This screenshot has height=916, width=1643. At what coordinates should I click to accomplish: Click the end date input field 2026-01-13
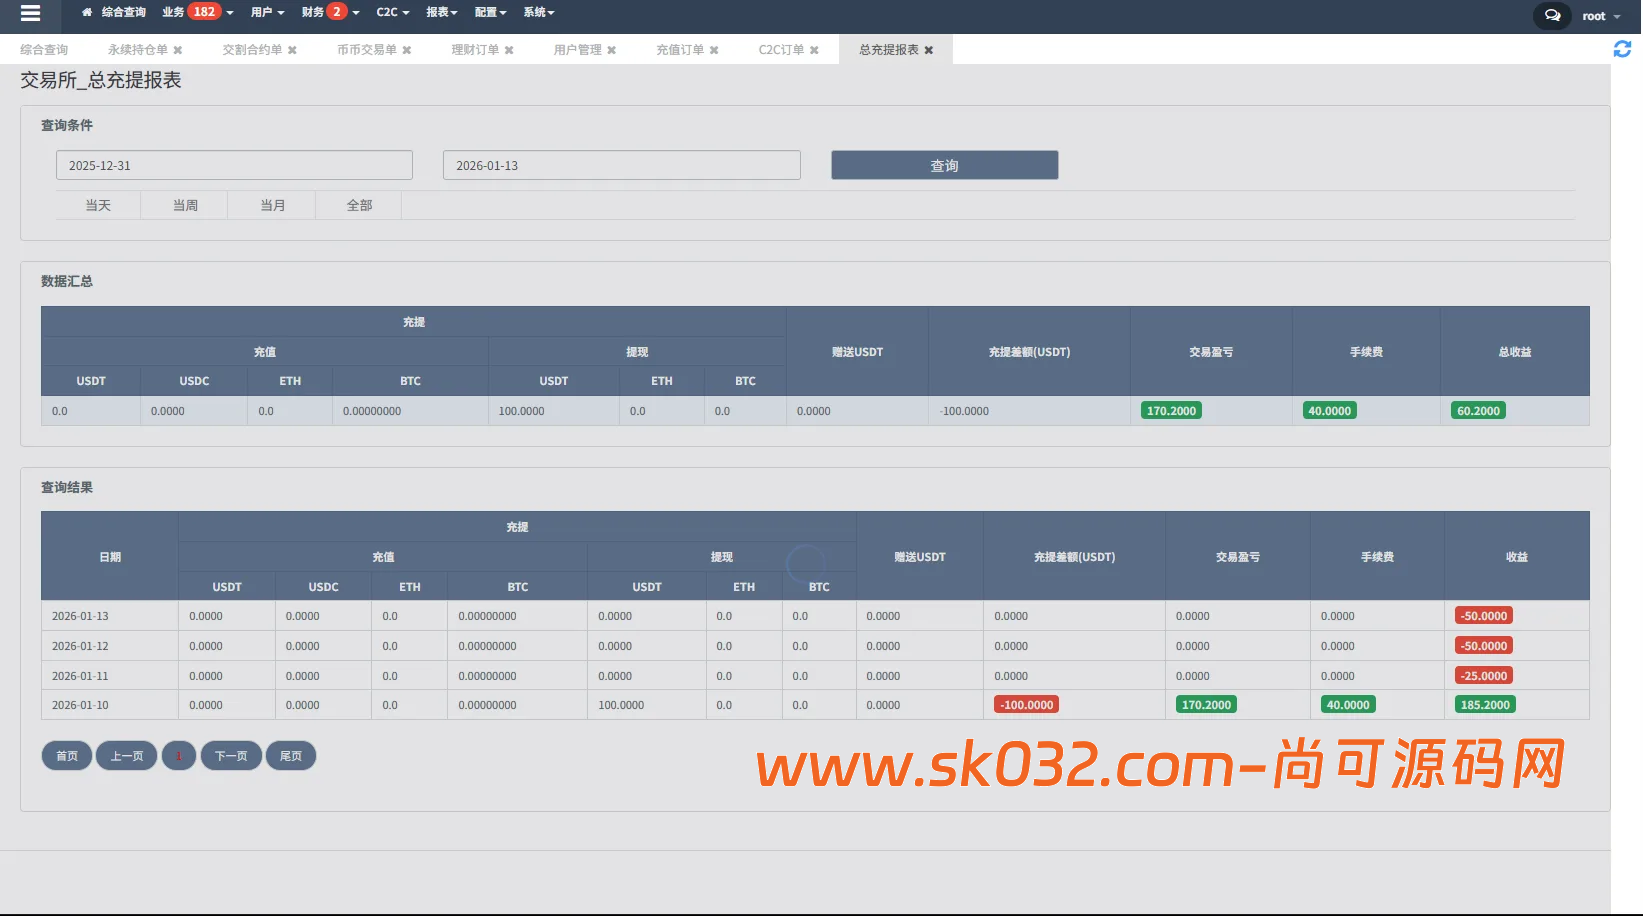(x=620, y=164)
